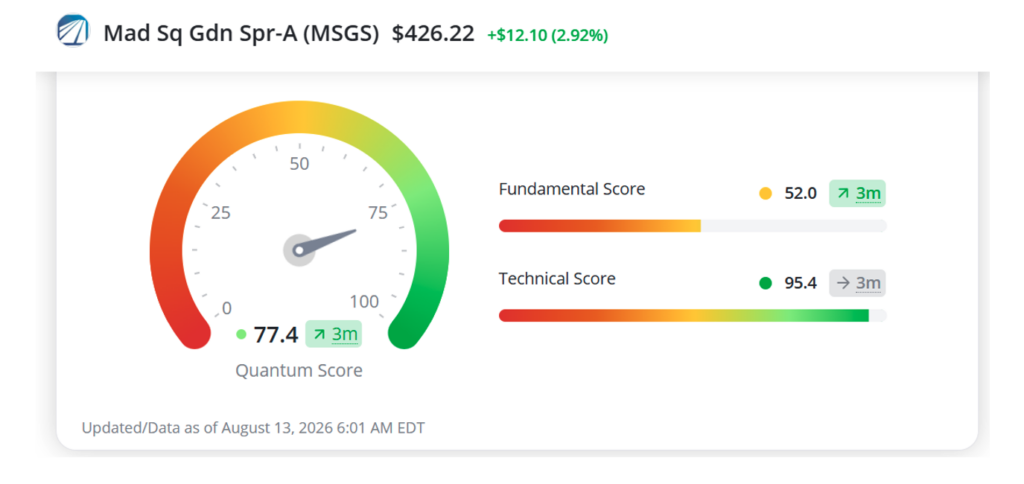Click the MSGS company logo icon
1024x484 pixels.
(72, 31)
